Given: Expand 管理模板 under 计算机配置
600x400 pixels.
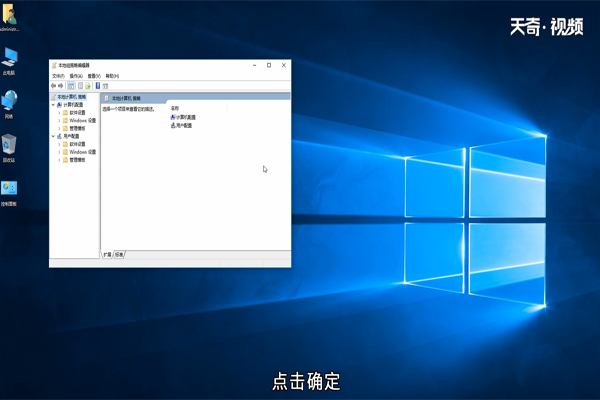Looking at the screenshot, I should pyautogui.click(x=59, y=129).
